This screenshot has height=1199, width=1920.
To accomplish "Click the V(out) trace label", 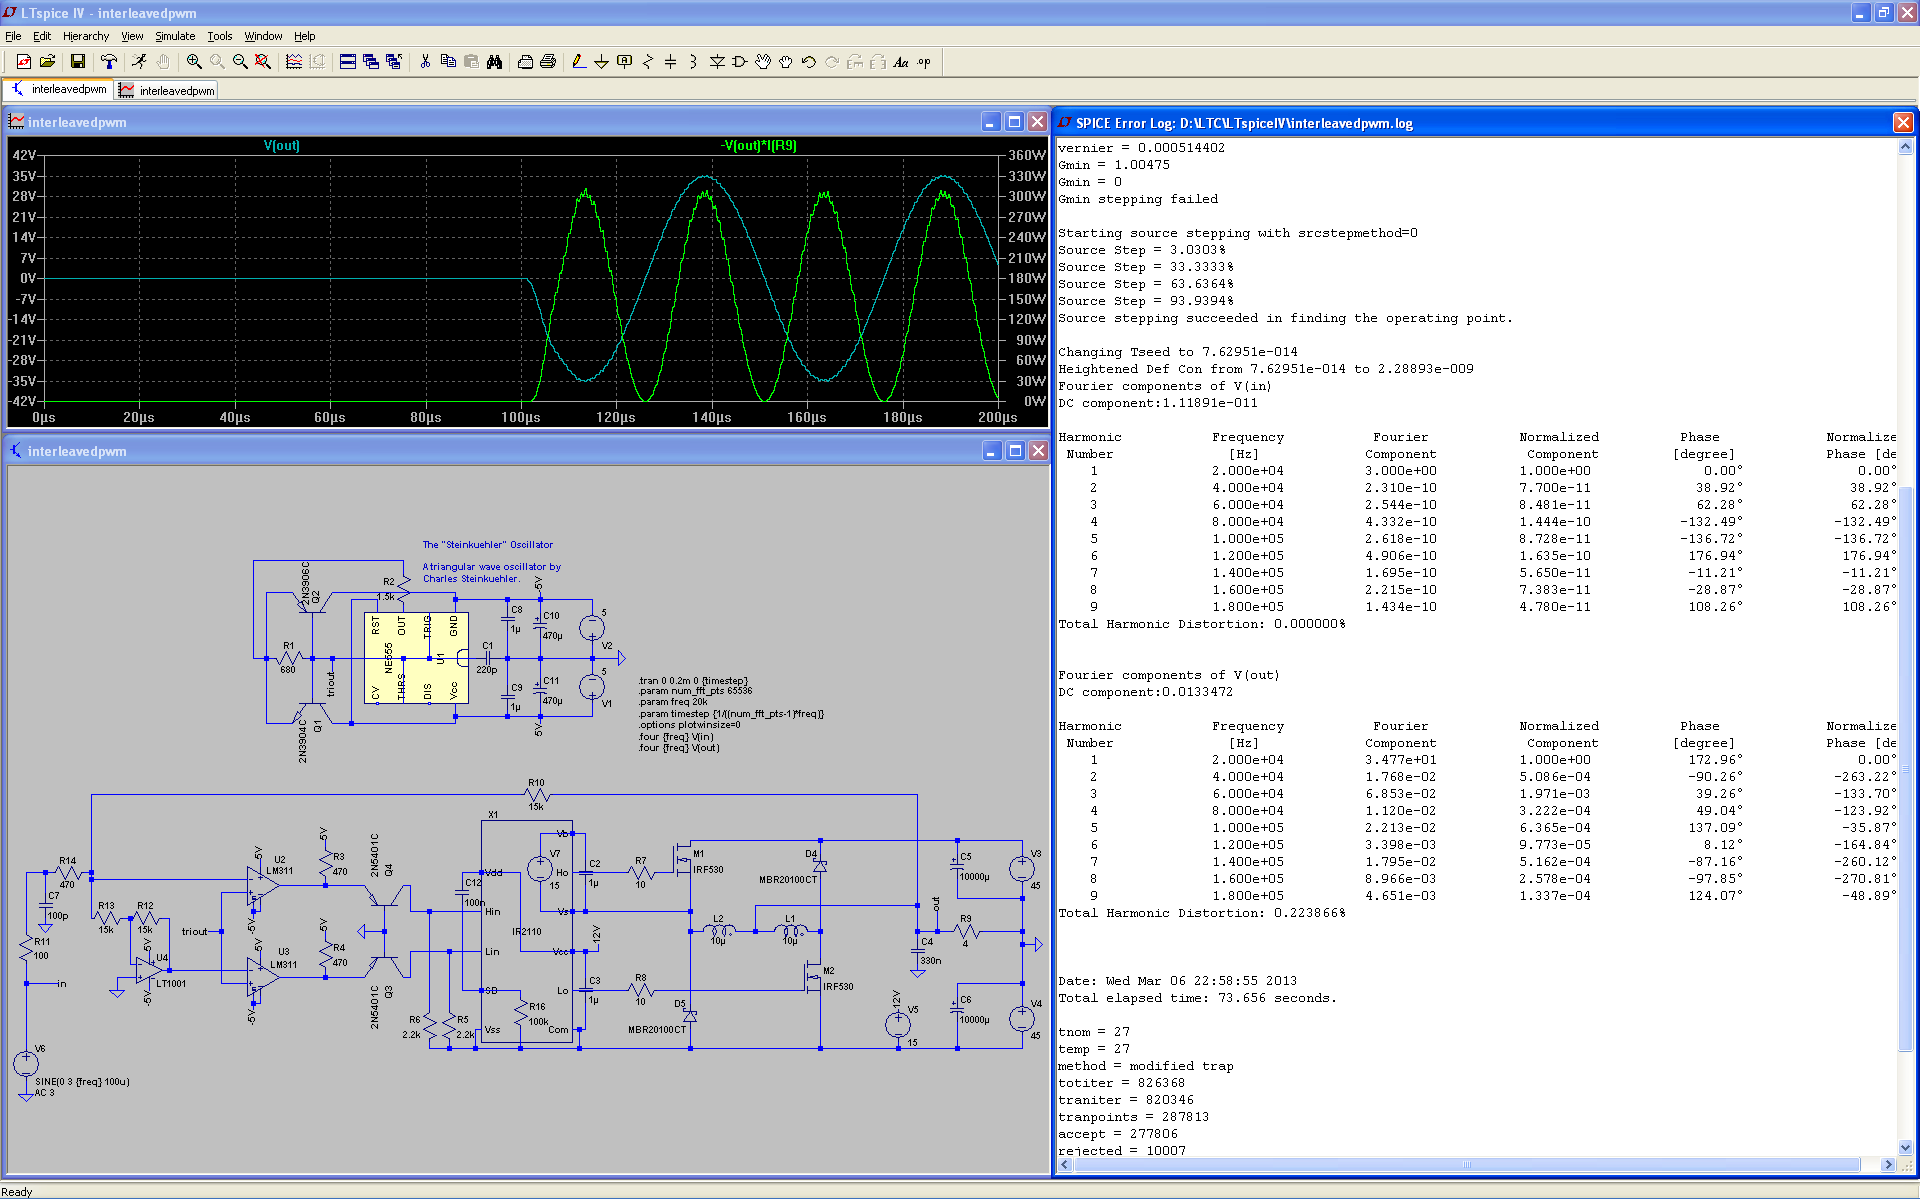I will tap(282, 146).
